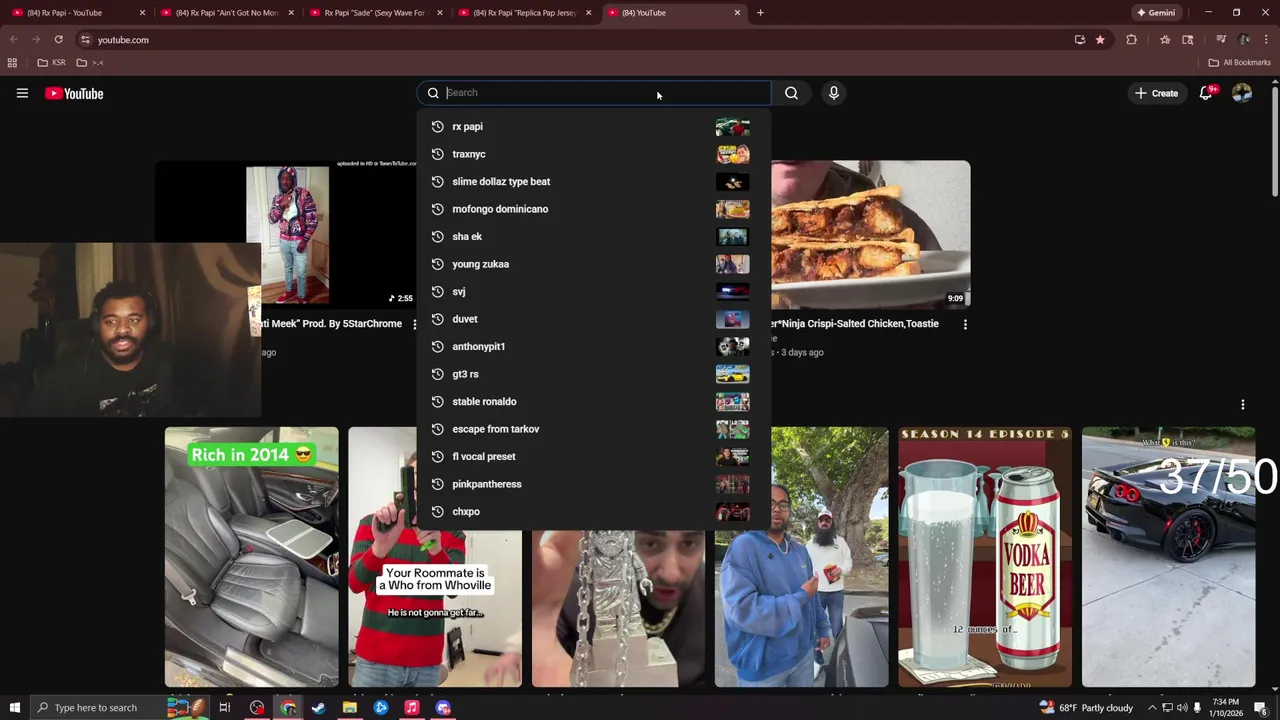Click the Create button
Image resolution: width=1280 pixels, height=720 pixels.
click(1156, 93)
